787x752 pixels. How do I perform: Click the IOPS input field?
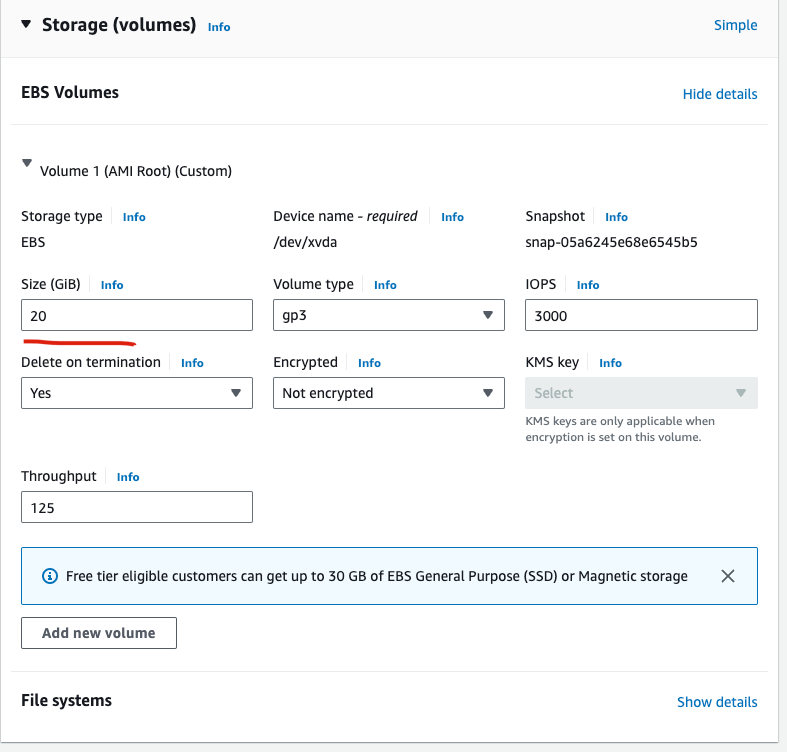click(640, 316)
